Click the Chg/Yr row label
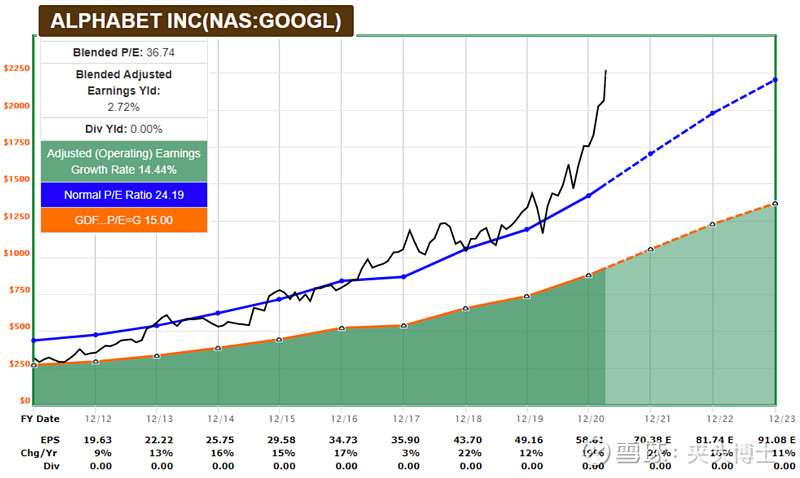 (39, 453)
